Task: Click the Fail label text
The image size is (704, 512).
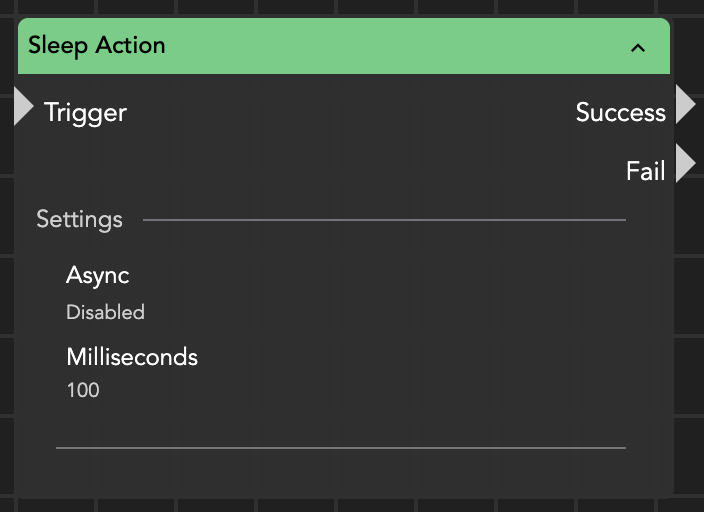Action: (645, 172)
